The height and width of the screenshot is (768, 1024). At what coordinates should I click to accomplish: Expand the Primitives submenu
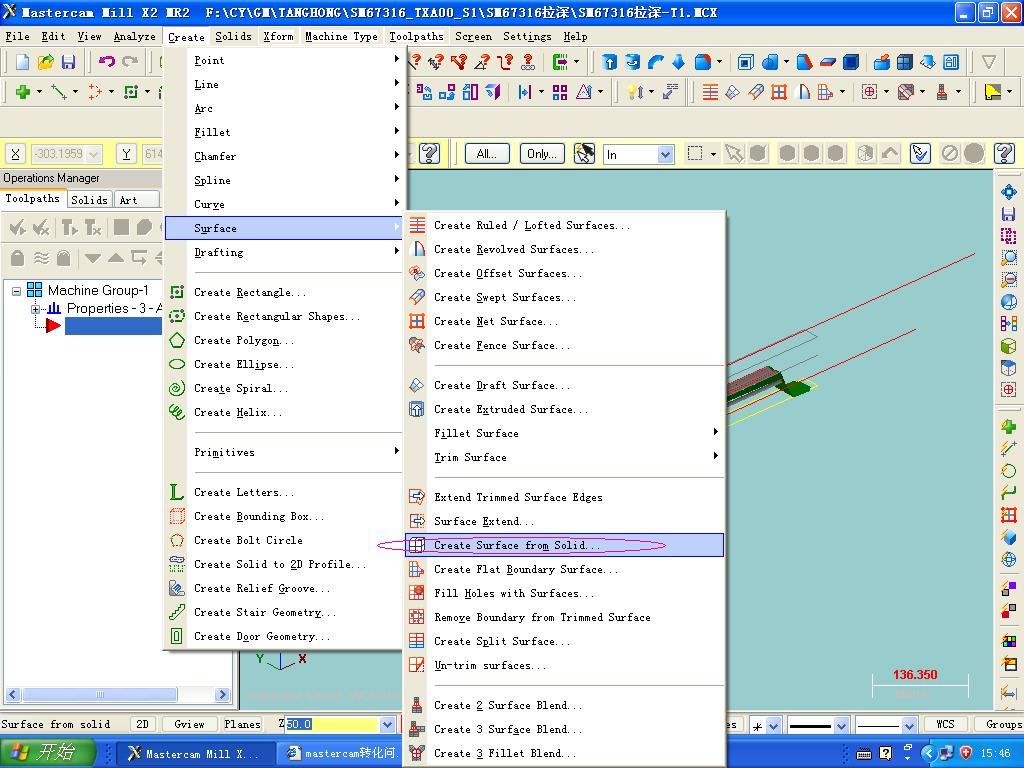pos(284,452)
